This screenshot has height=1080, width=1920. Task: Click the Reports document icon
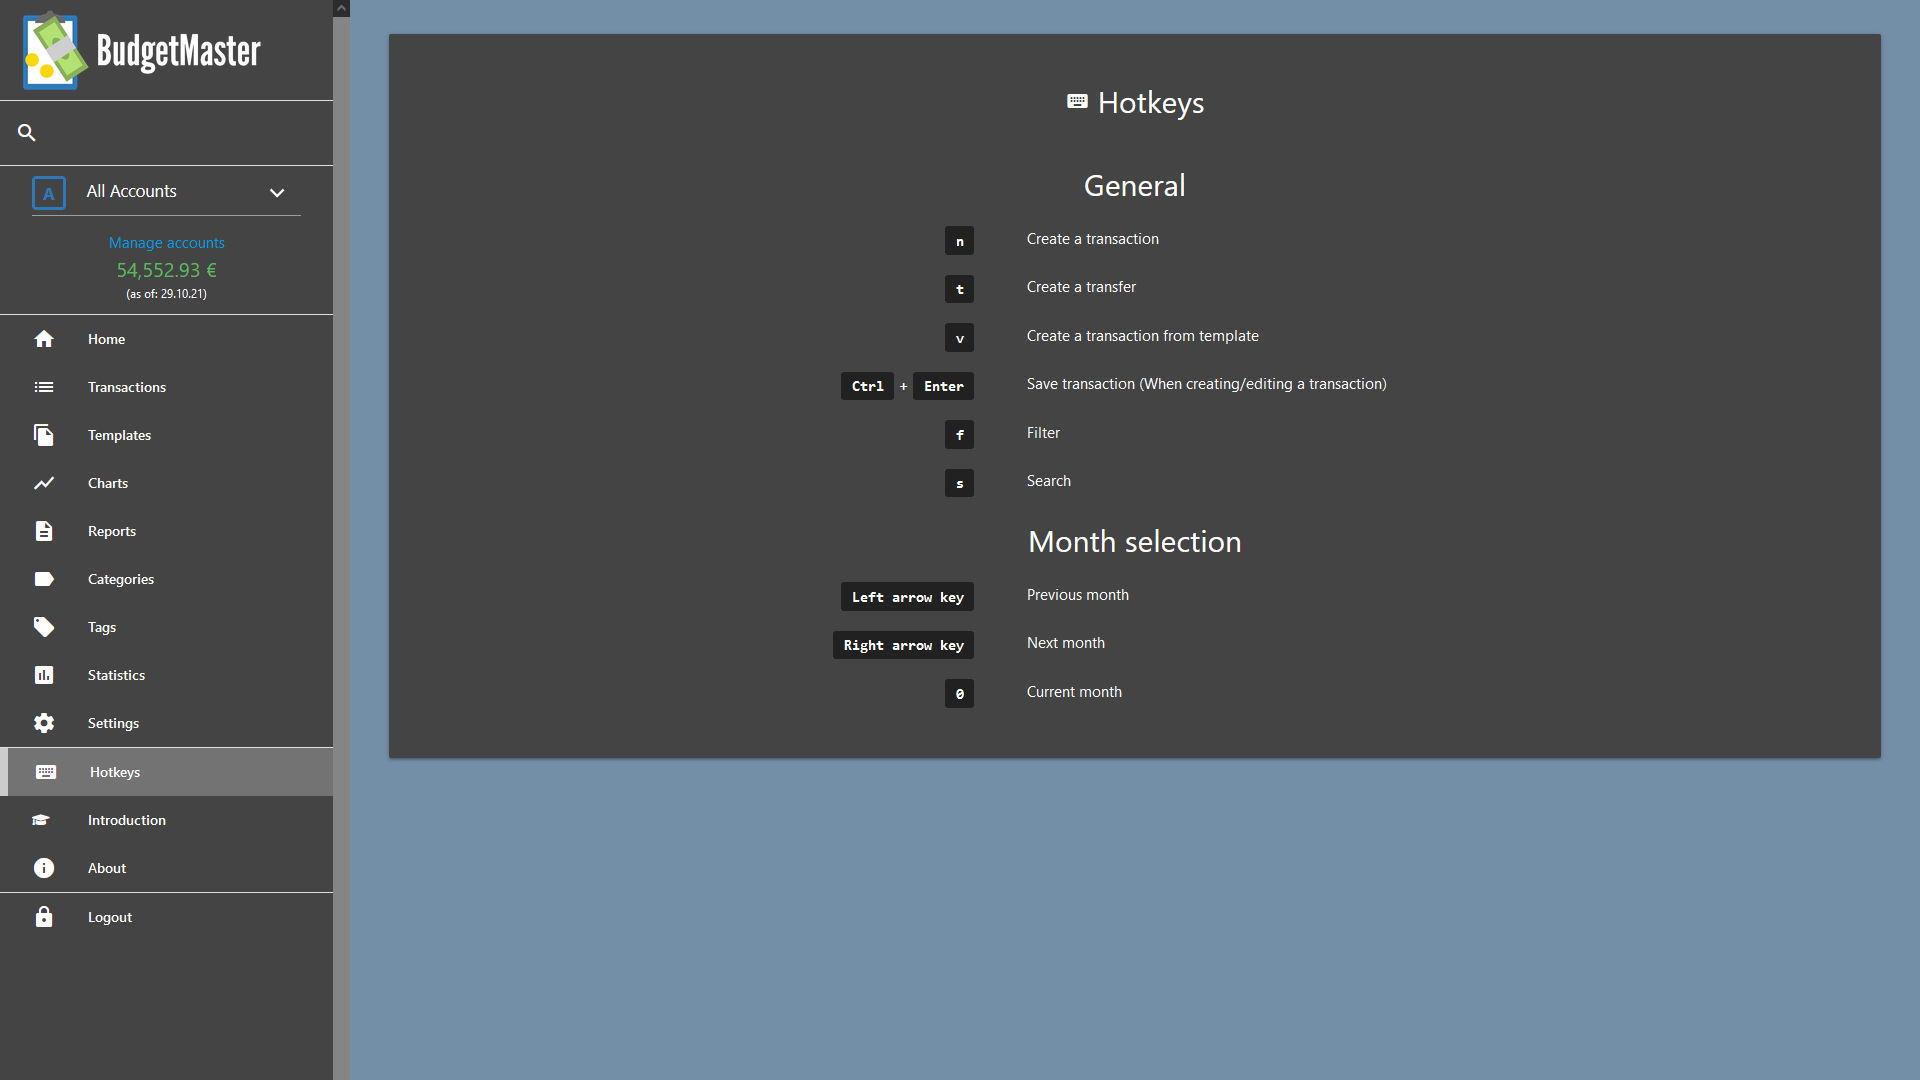pos(44,531)
